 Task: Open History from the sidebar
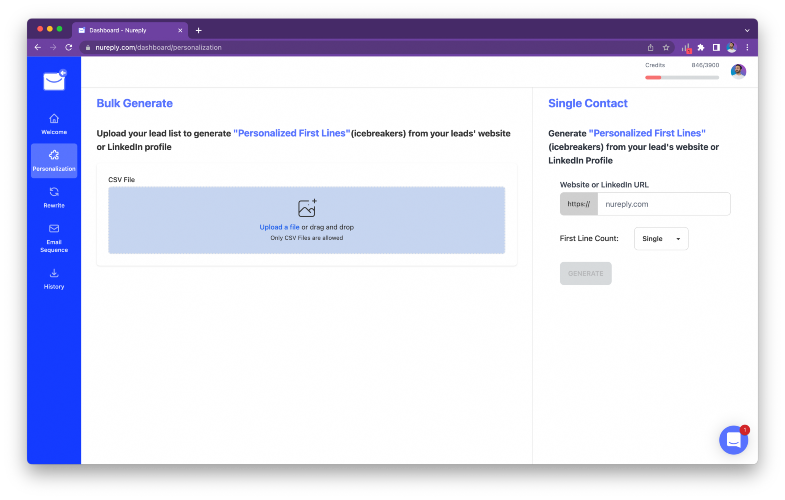[54, 279]
